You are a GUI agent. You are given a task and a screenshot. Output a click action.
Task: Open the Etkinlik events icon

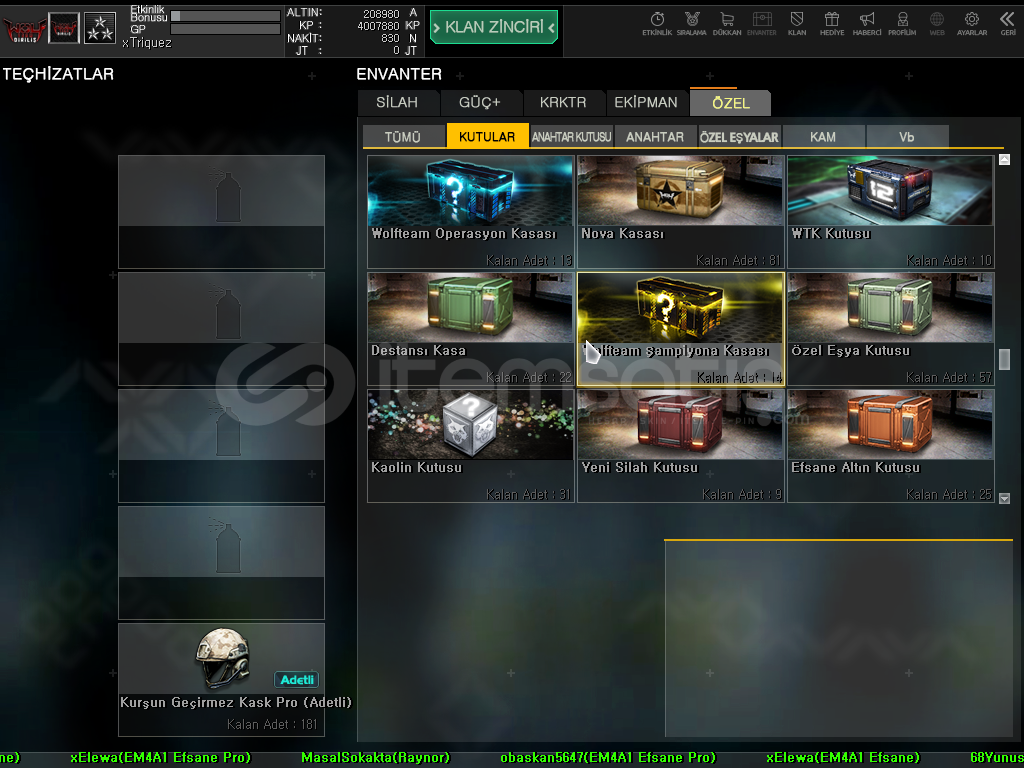657,24
